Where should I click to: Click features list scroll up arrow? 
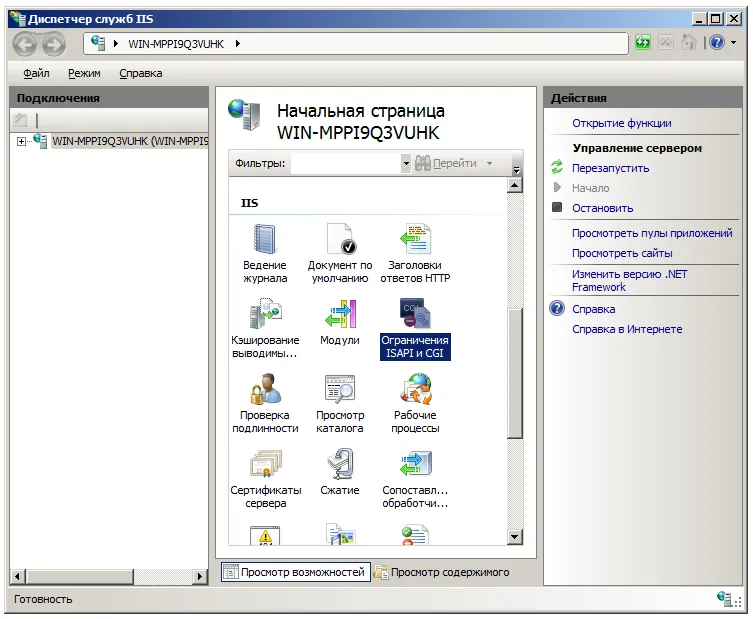[x=515, y=185]
